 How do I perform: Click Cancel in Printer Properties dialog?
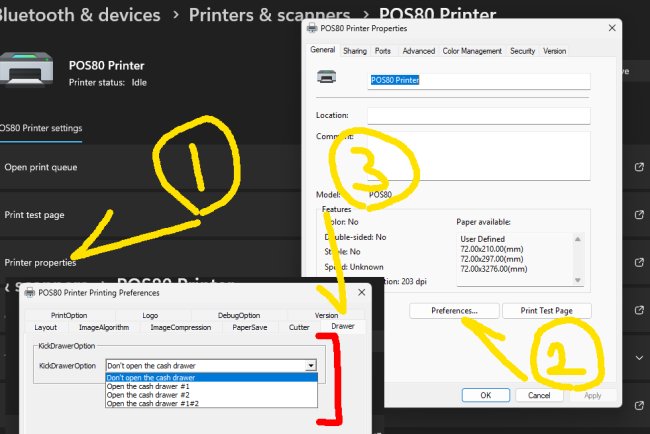(x=539, y=395)
